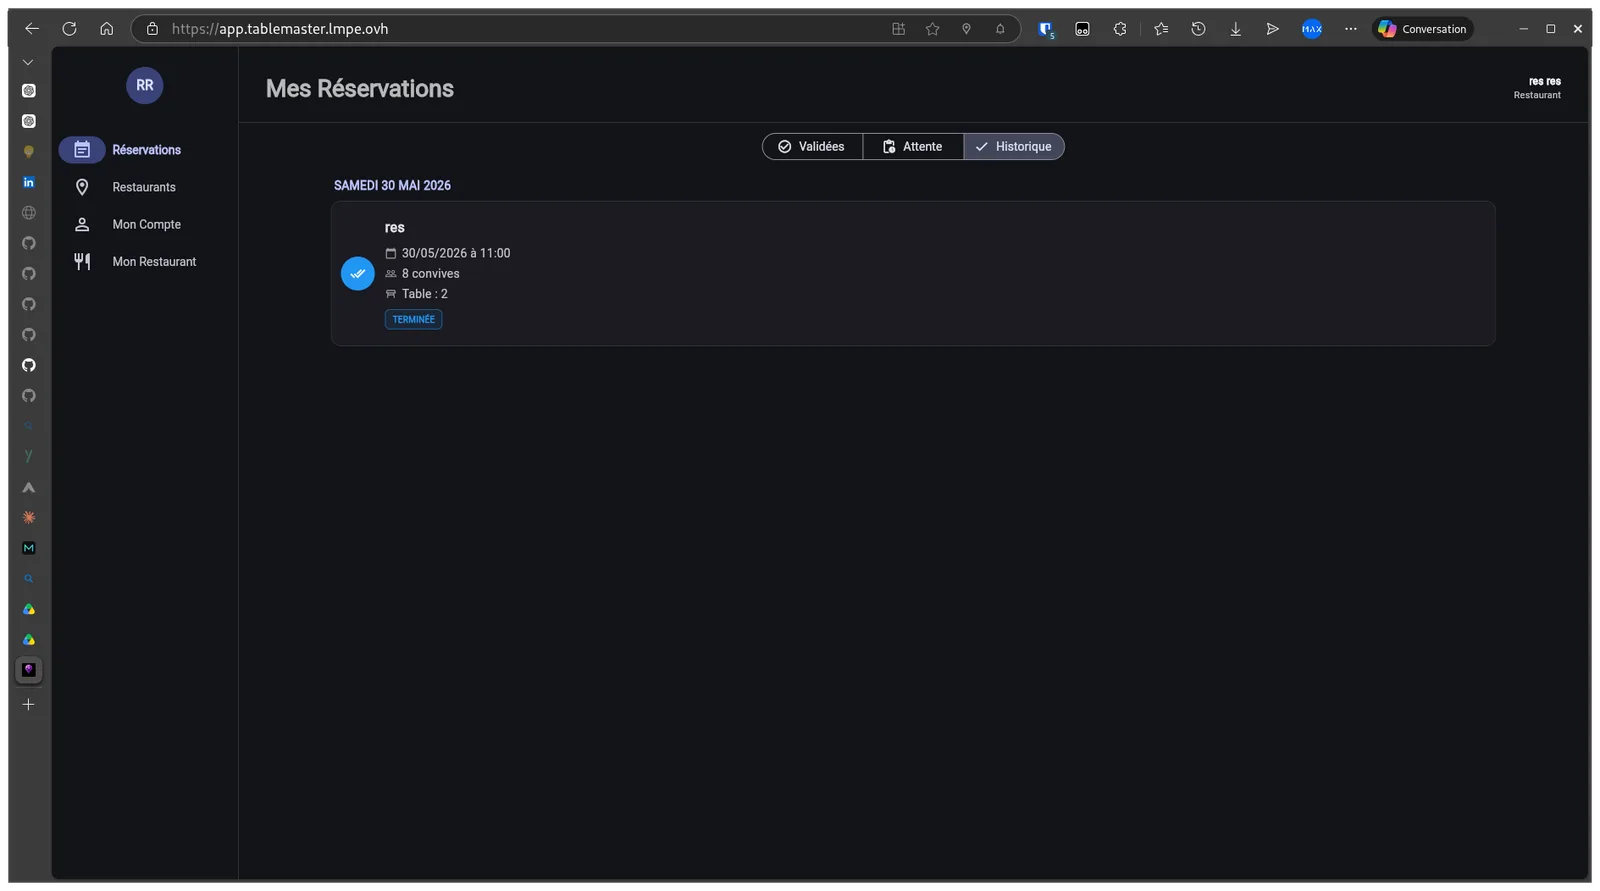Image resolution: width=1600 pixels, height=891 pixels.
Task: Switch to the Attente reservations tab
Action: tap(913, 147)
